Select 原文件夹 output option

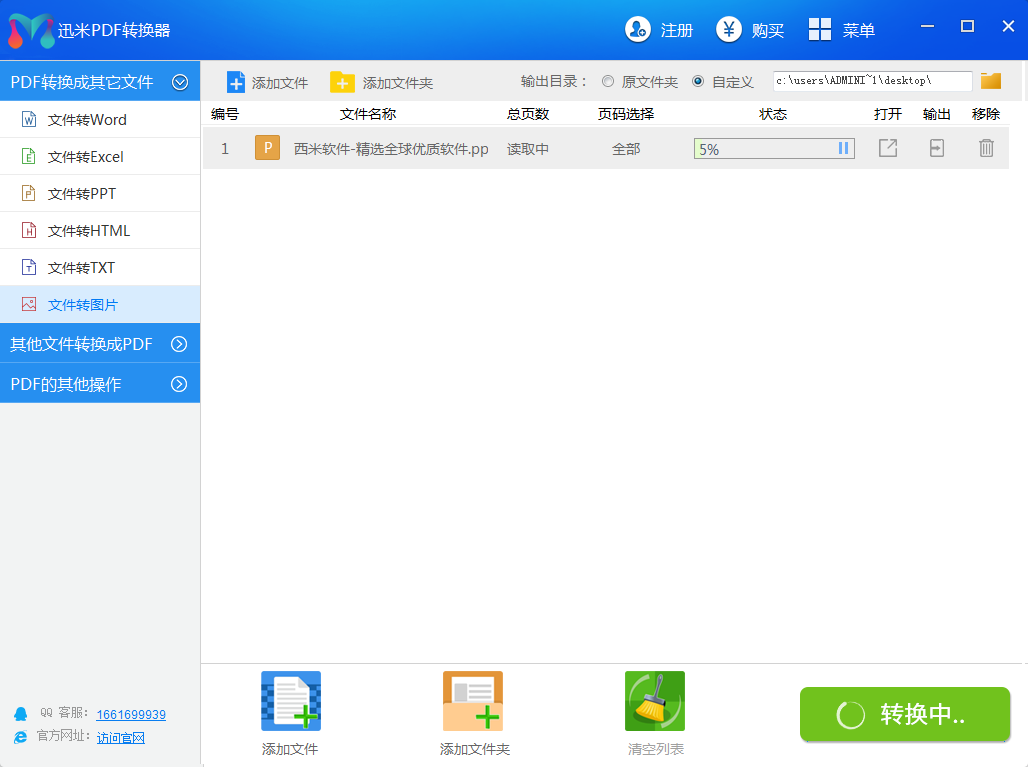pos(608,82)
